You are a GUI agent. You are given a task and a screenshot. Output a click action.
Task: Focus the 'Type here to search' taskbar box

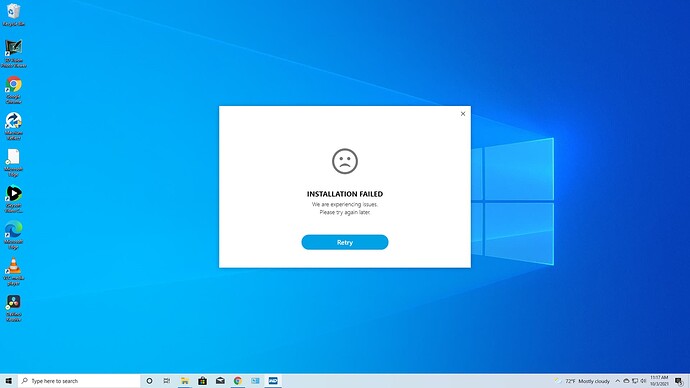[x=79, y=381]
